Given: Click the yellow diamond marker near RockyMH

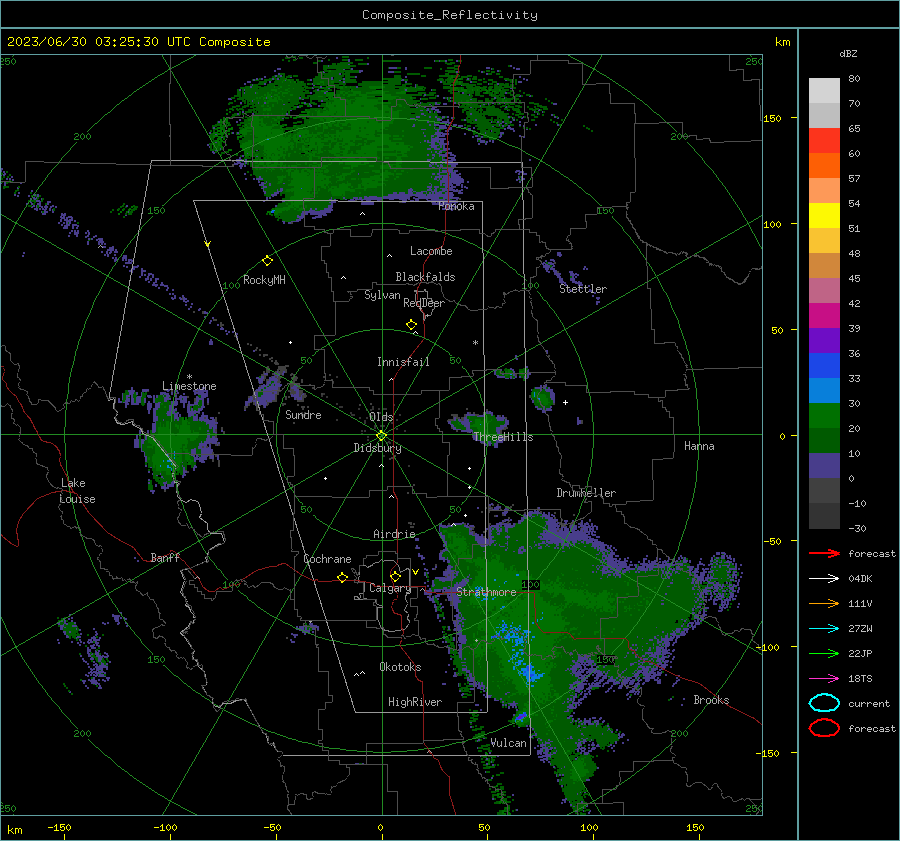Looking at the screenshot, I should click(x=267, y=261).
